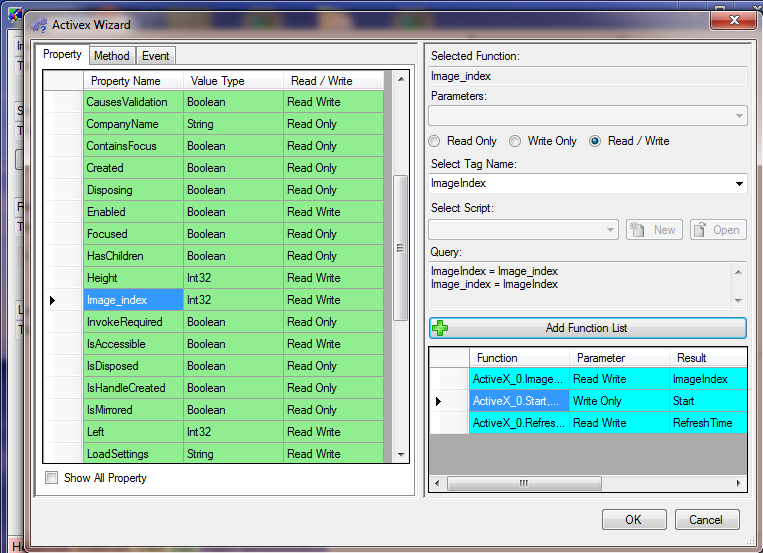
Task: Select the Write Only radio button
Action: [x=515, y=141]
